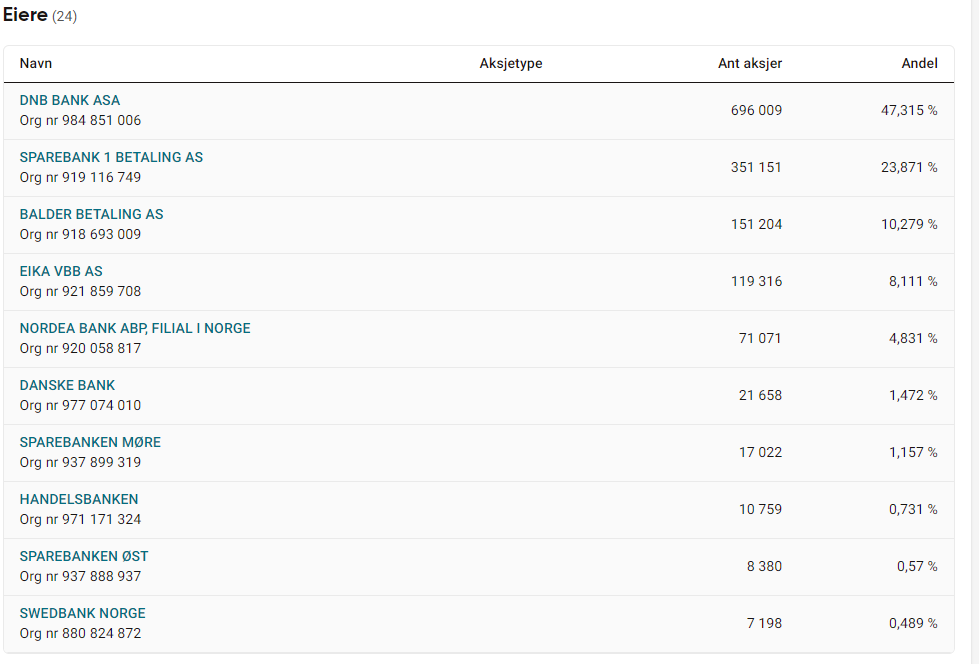Open the DNB BANK ASA owner link
The width and height of the screenshot is (979, 664).
tap(70, 101)
